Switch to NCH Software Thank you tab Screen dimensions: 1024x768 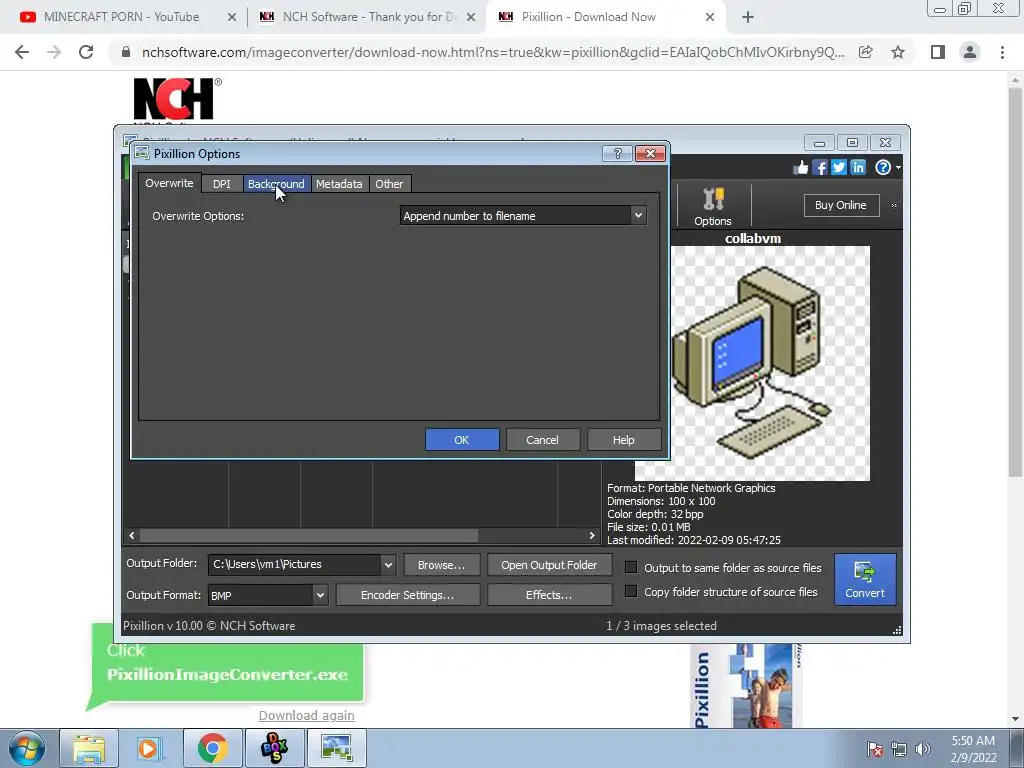(366, 17)
